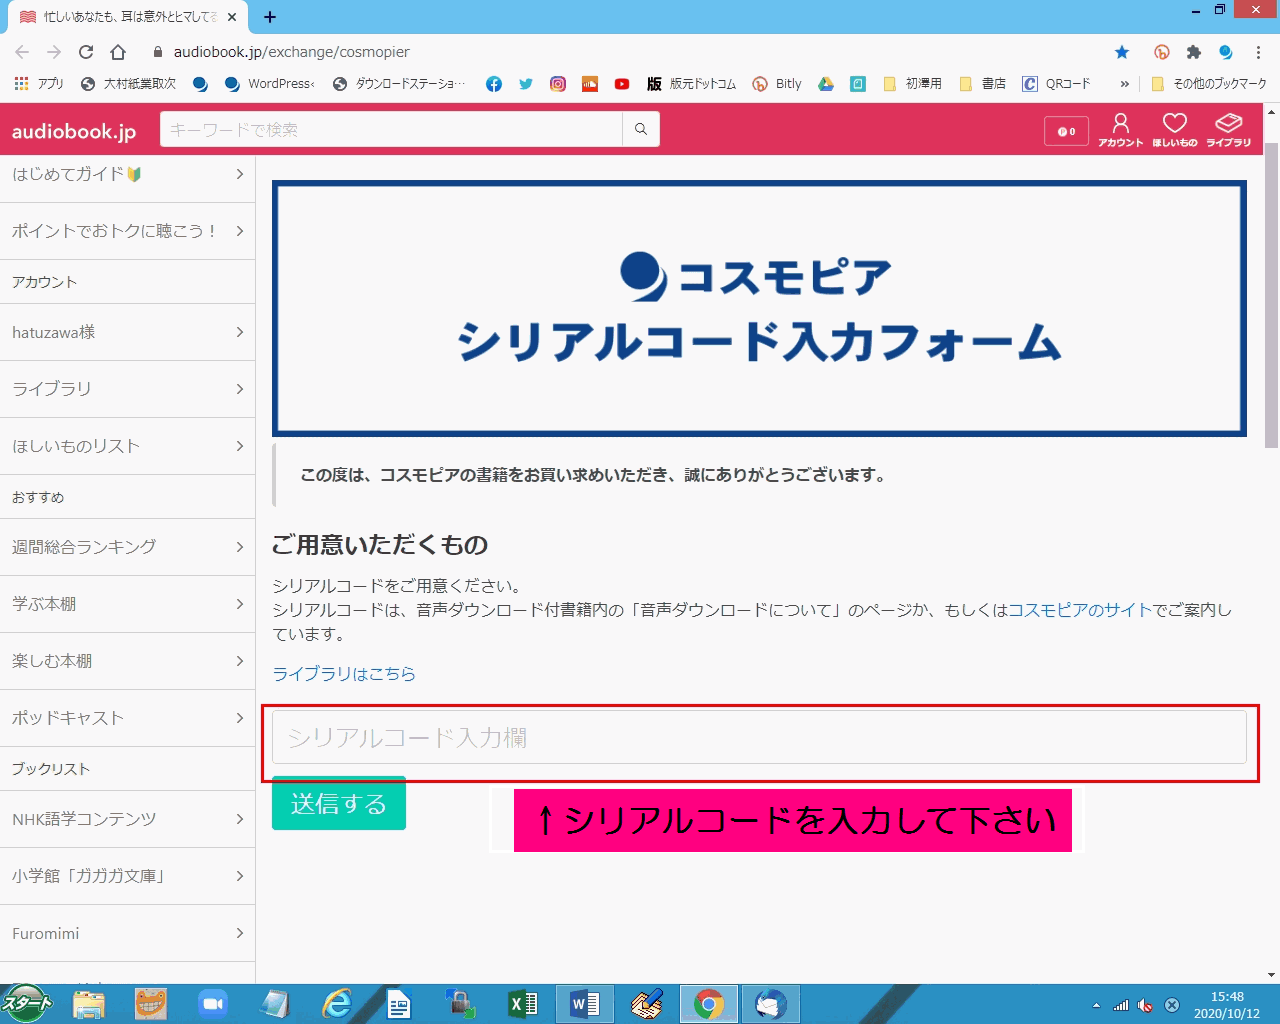Open Chrome three-dot menu
The image size is (1280, 1024).
coord(1258,52)
